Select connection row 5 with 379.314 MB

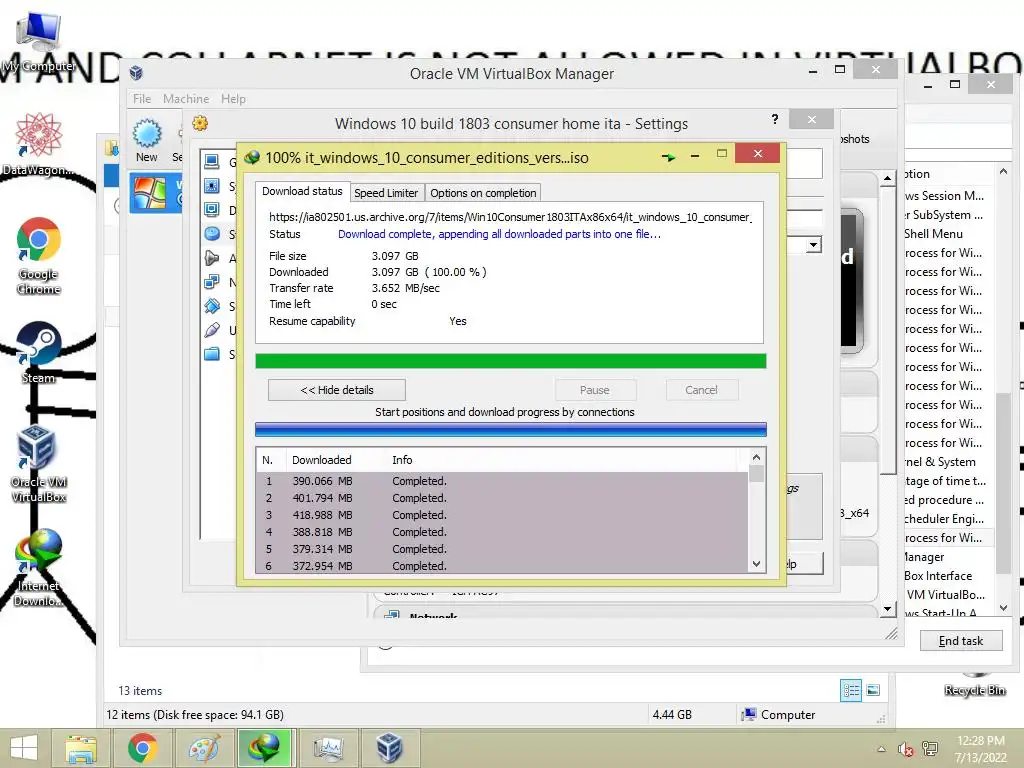502,549
